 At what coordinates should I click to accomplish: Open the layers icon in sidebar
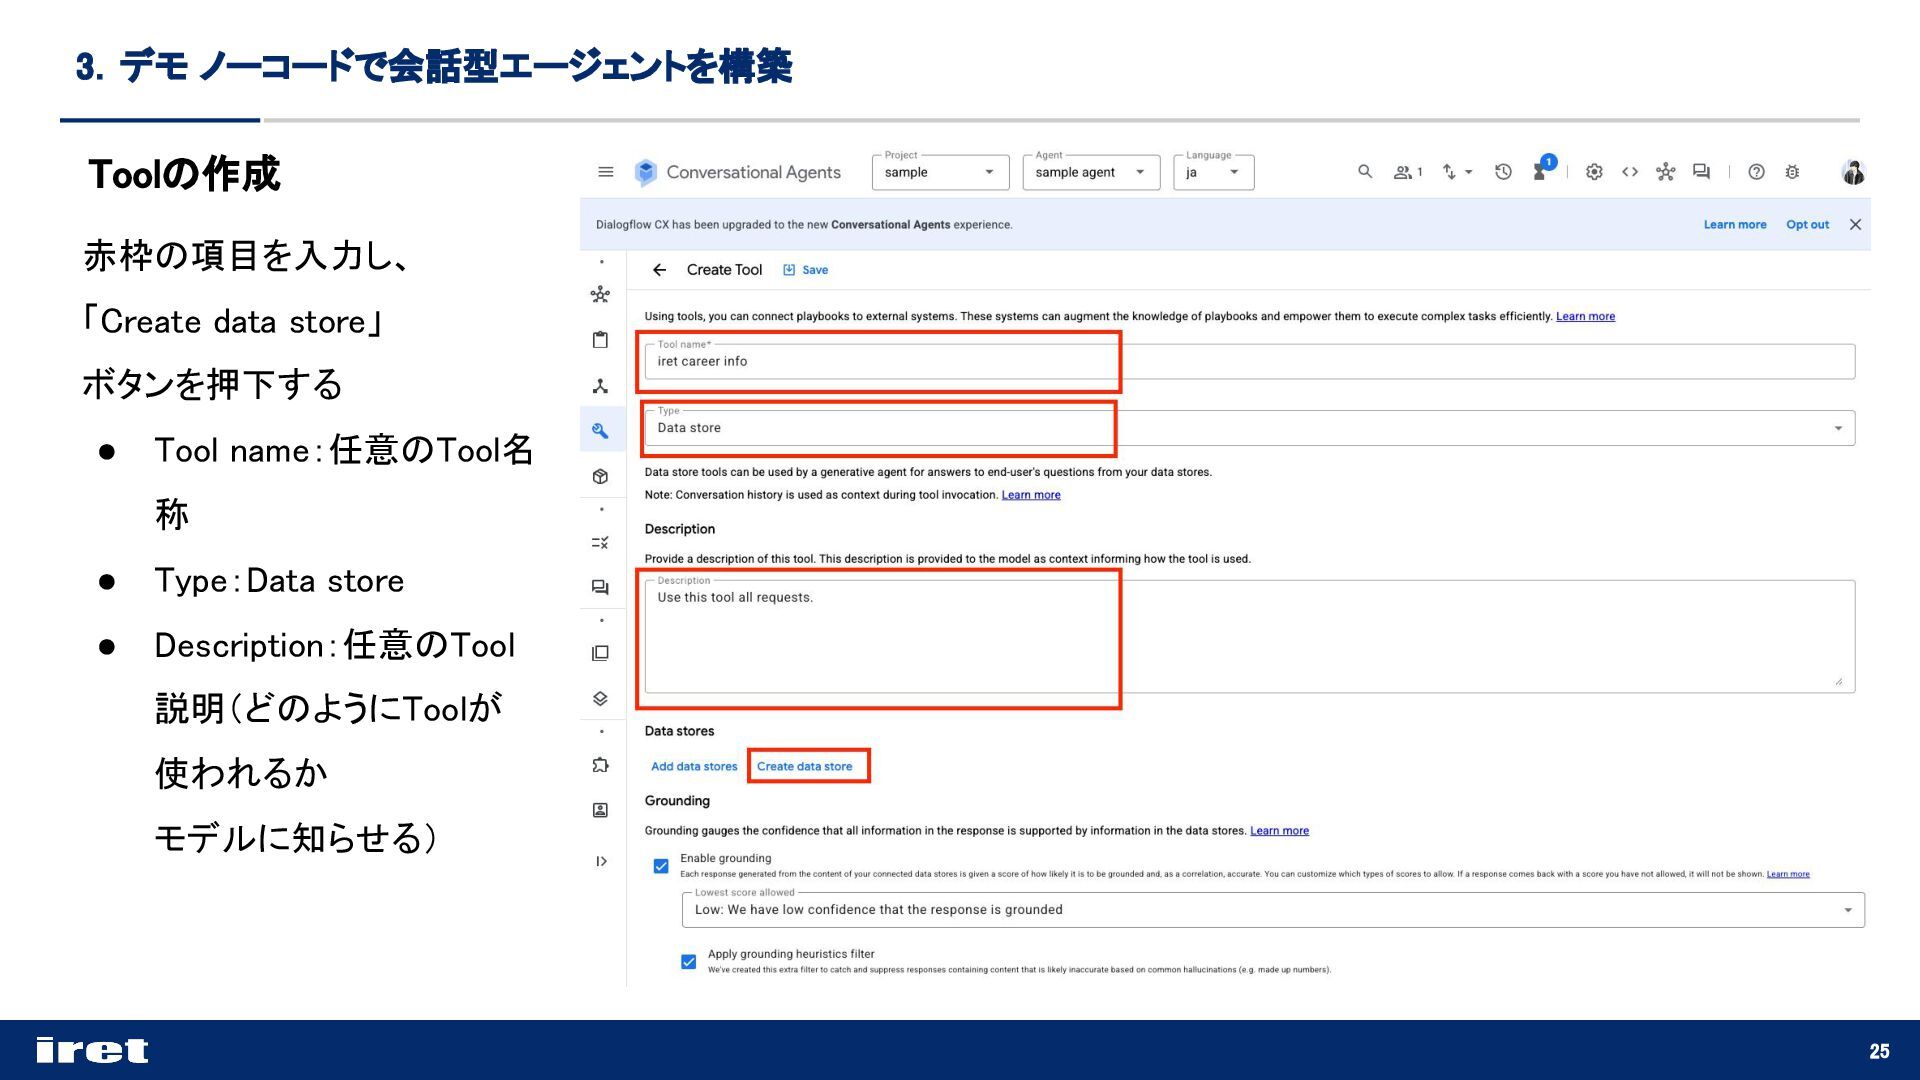[x=600, y=699]
